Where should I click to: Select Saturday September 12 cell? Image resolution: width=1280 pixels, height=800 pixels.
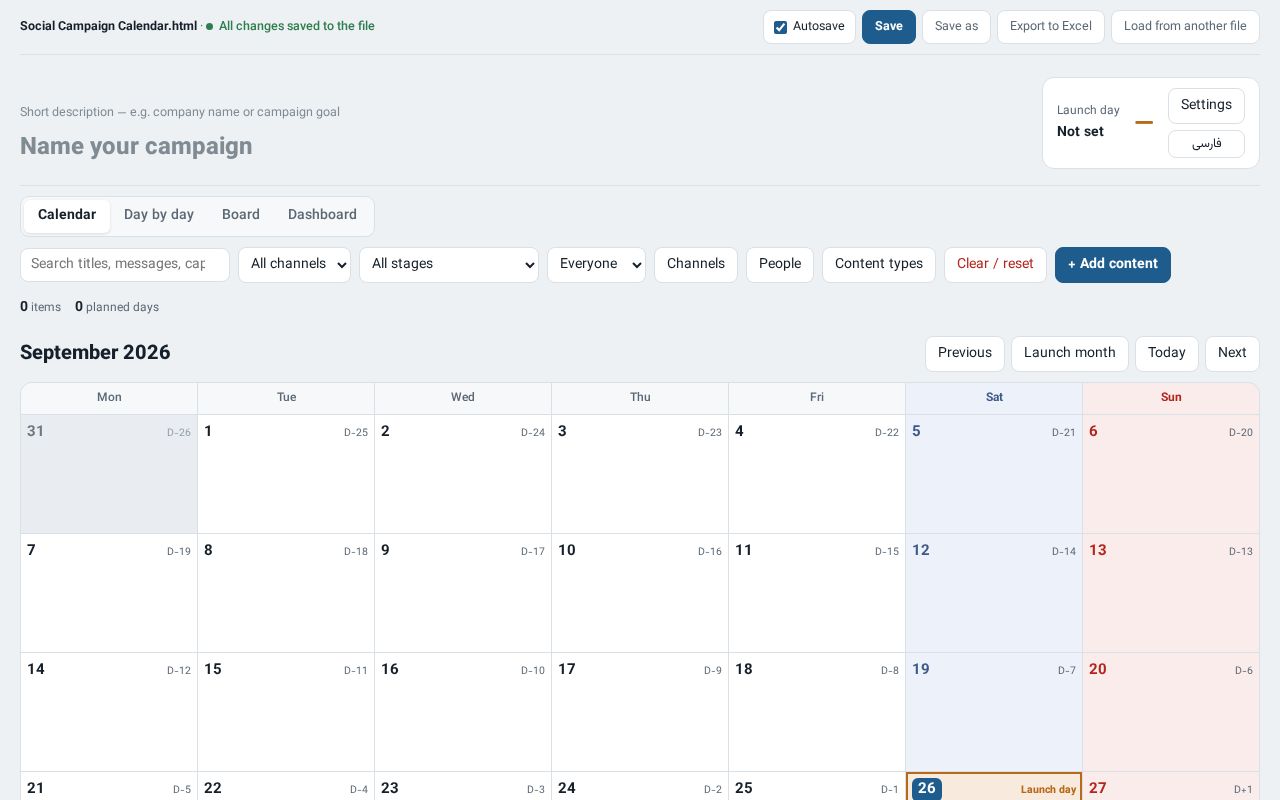994,593
